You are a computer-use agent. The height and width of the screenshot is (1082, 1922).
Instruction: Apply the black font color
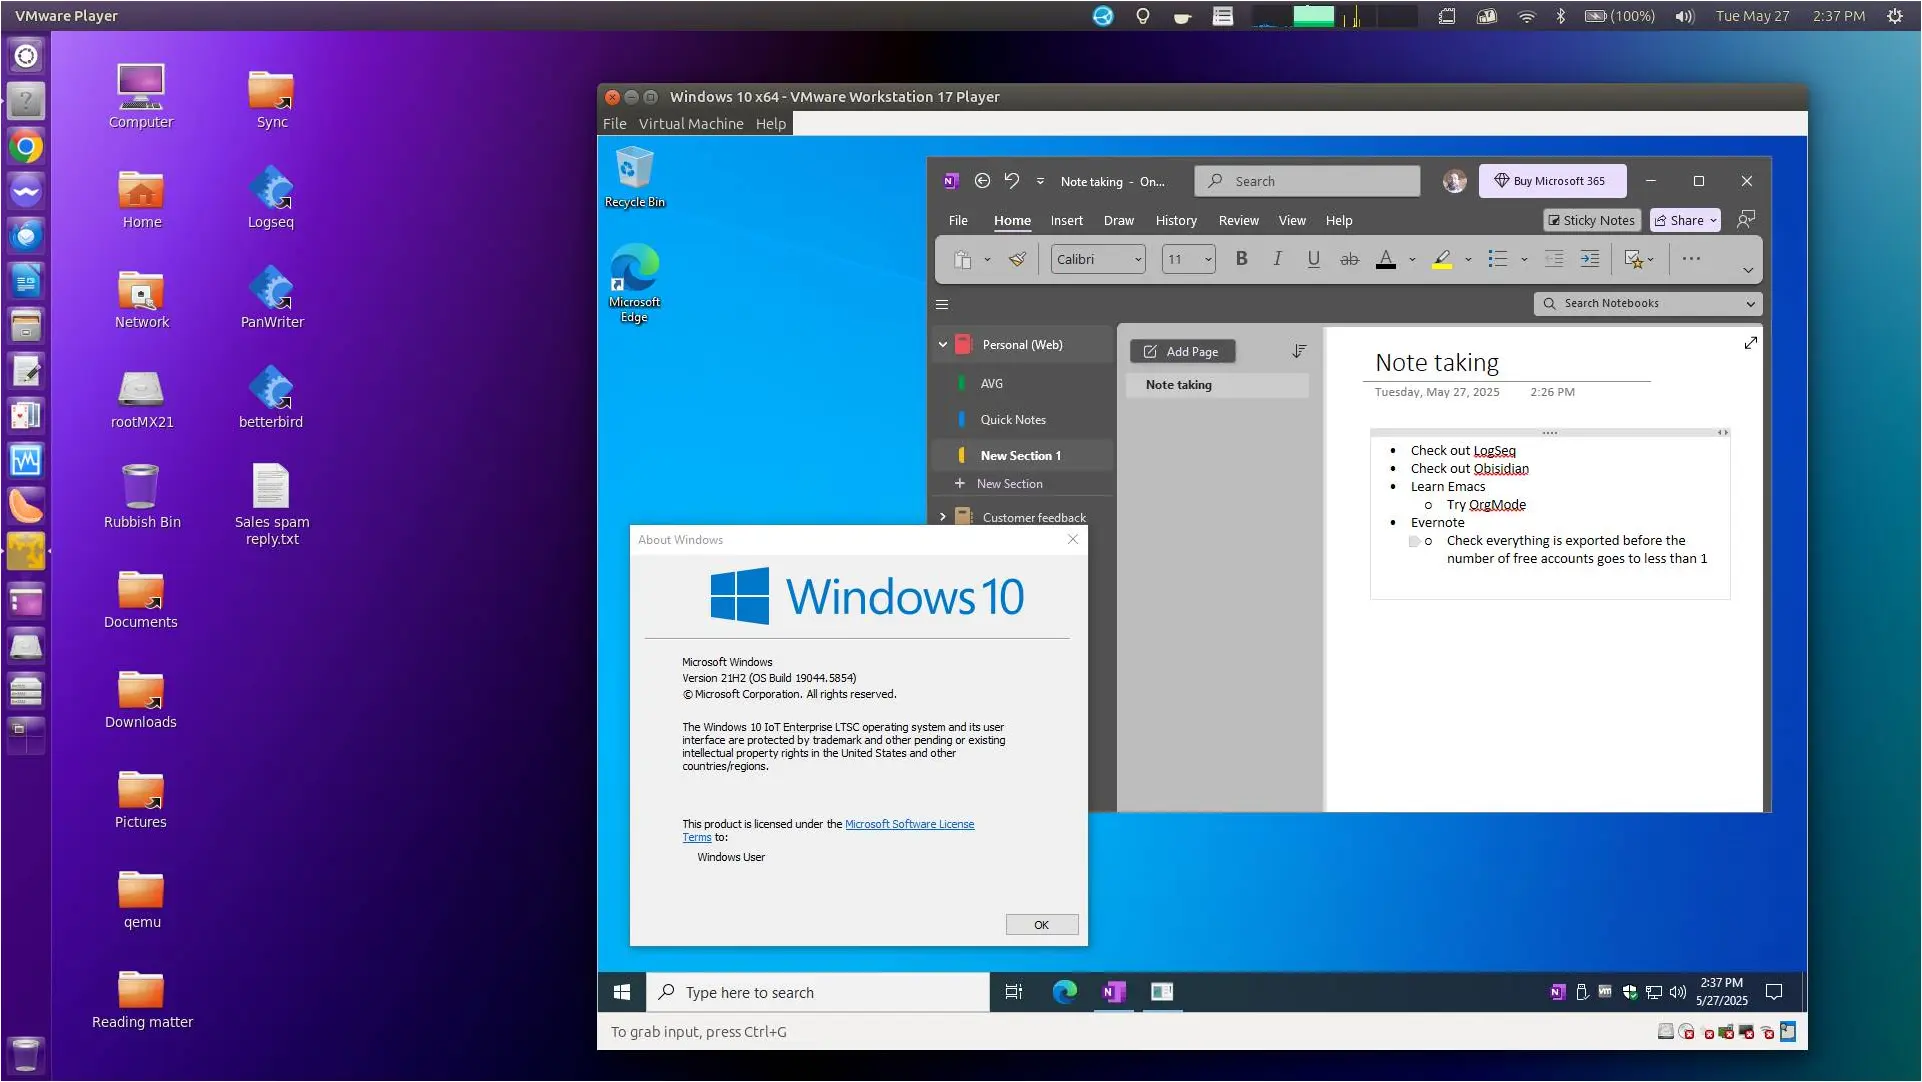point(1385,259)
